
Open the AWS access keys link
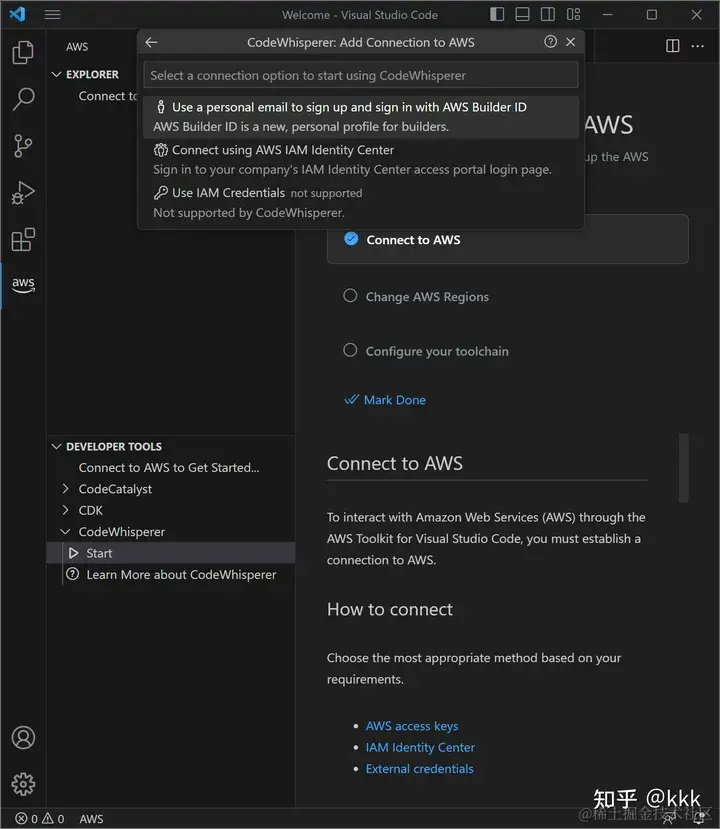(x=412, y=726)
